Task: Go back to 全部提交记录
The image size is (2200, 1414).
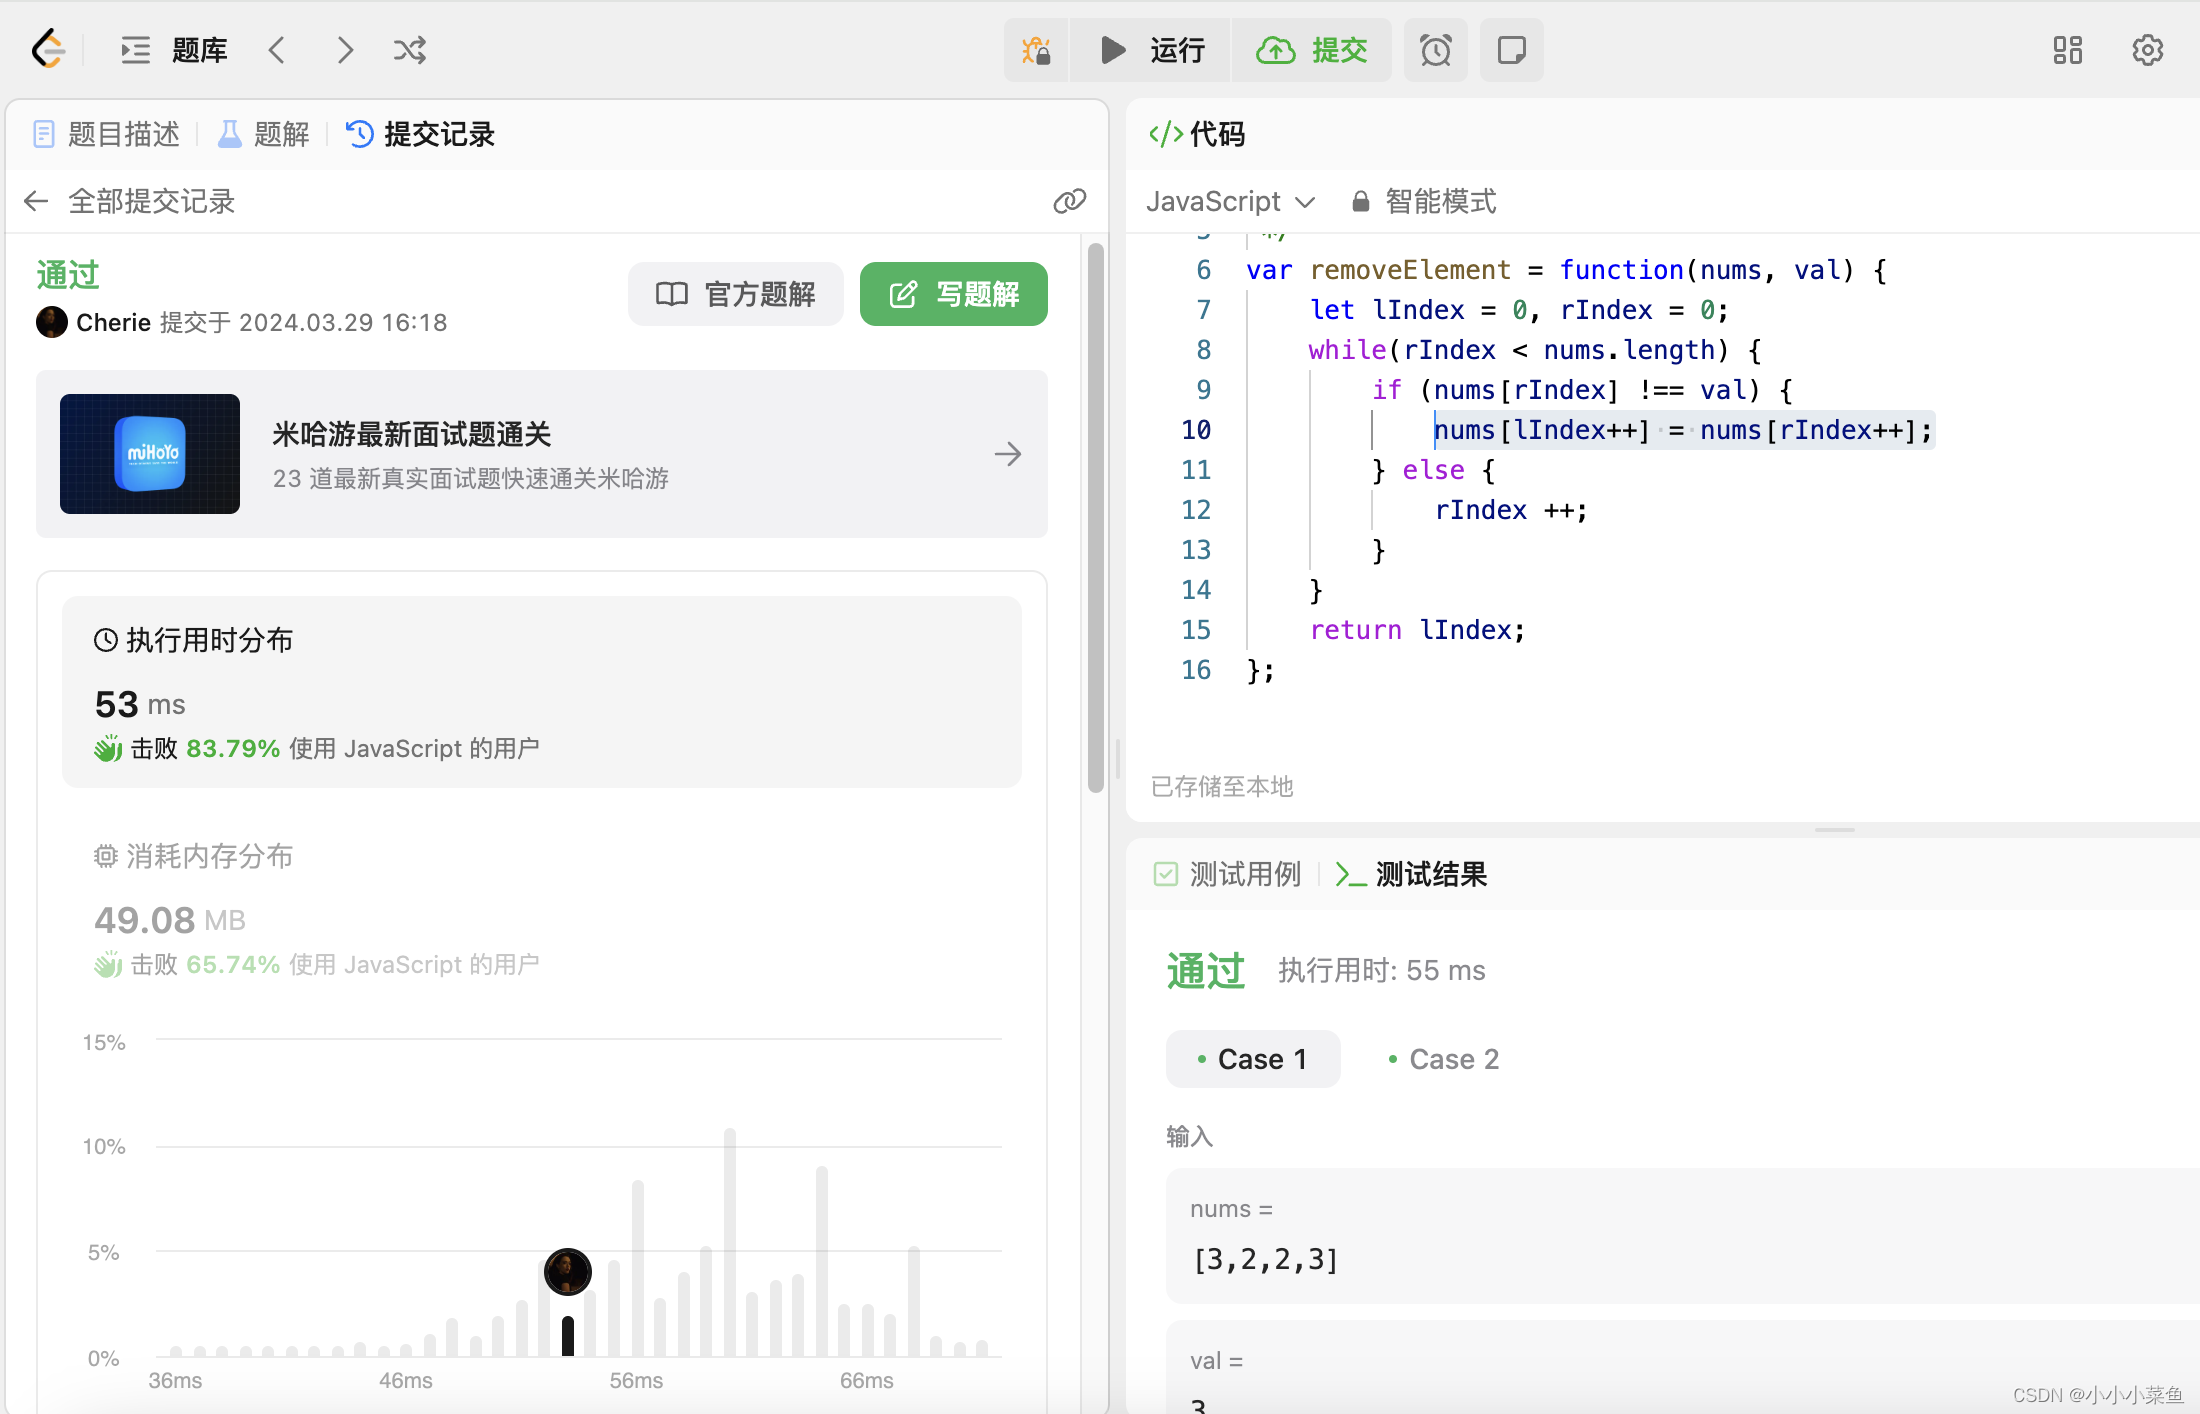Action: click(x=130, y=201)
